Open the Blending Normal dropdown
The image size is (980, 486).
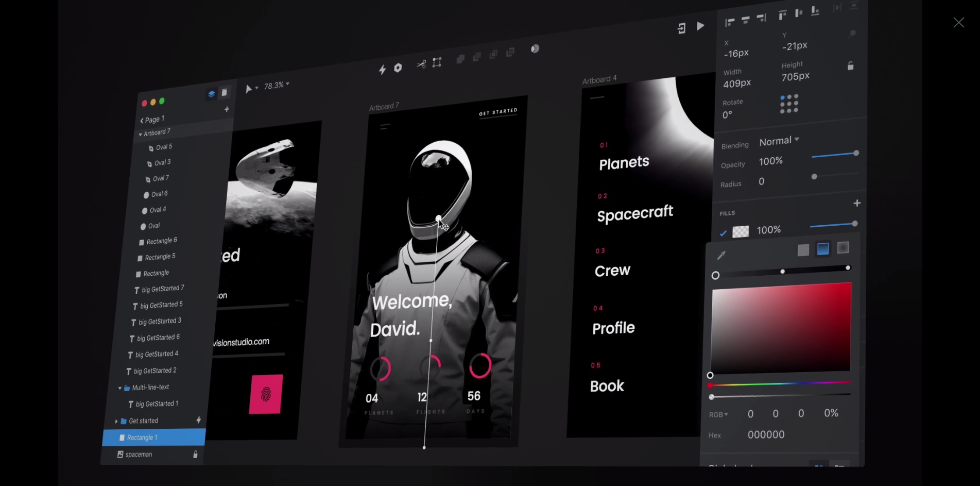pos(779,141)
